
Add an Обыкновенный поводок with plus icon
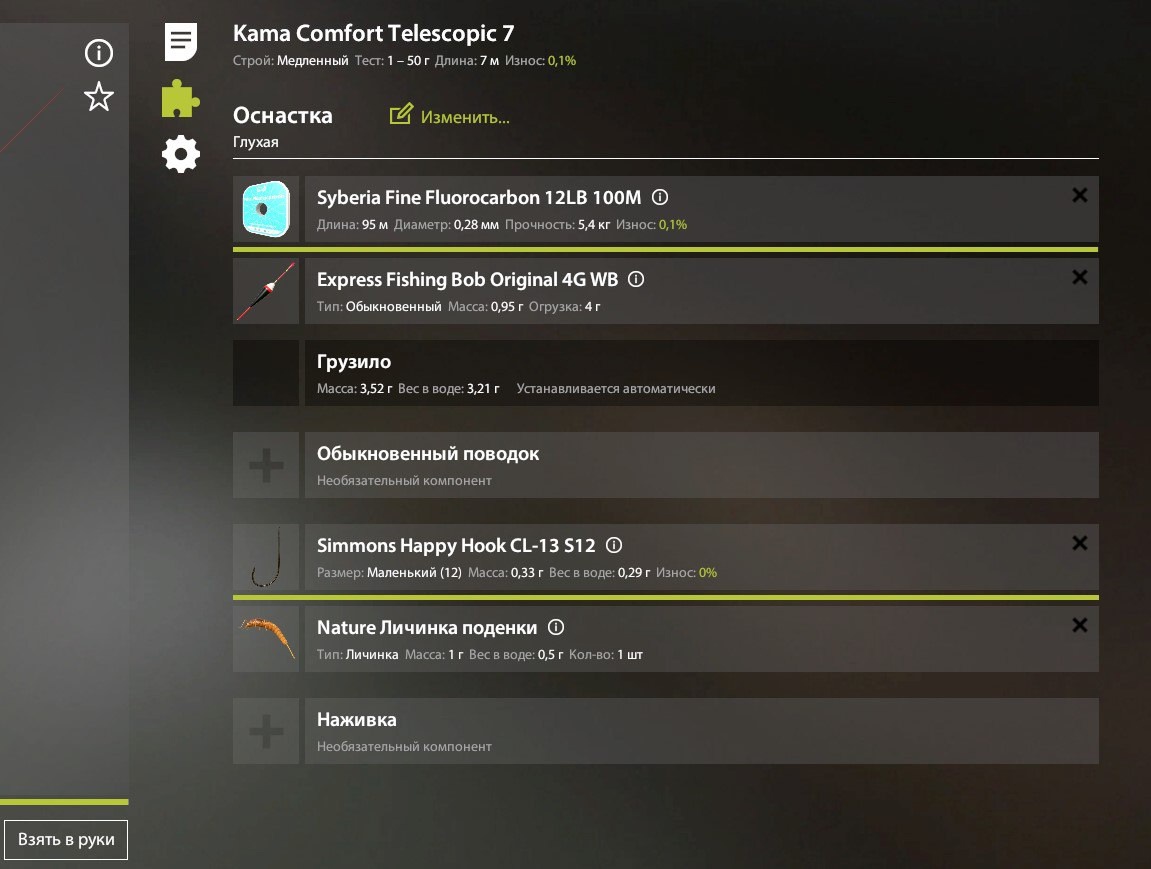(x=266, y=465)
